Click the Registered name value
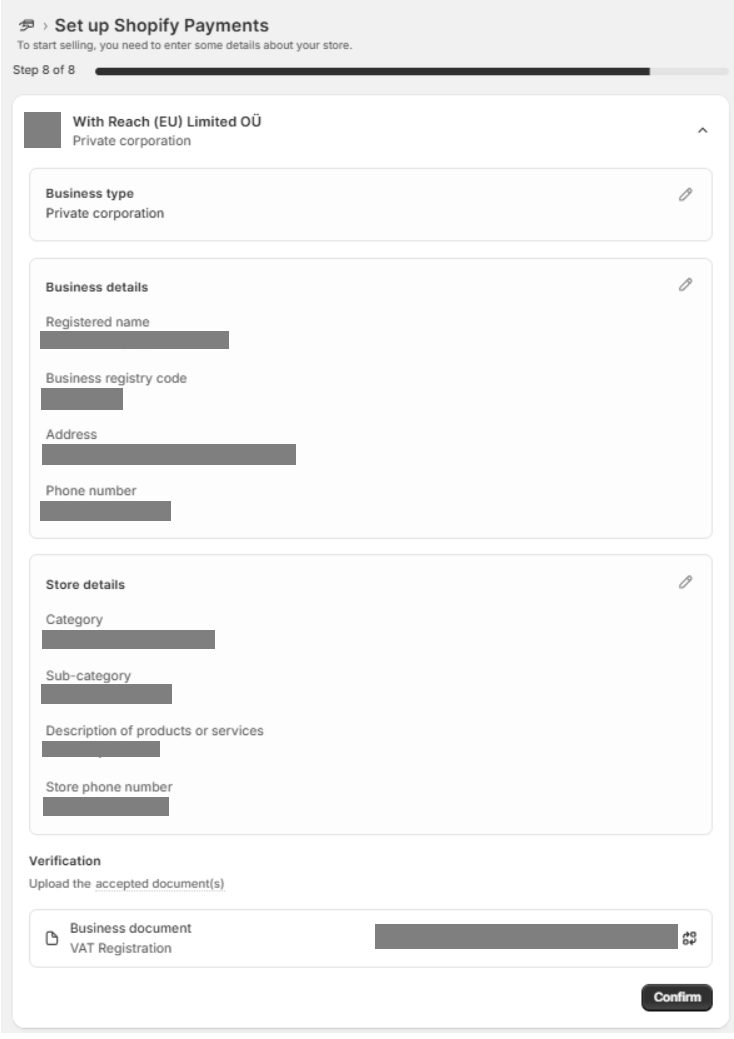Viewport: 734px width, 1039px height. click(x=134, y=340)
